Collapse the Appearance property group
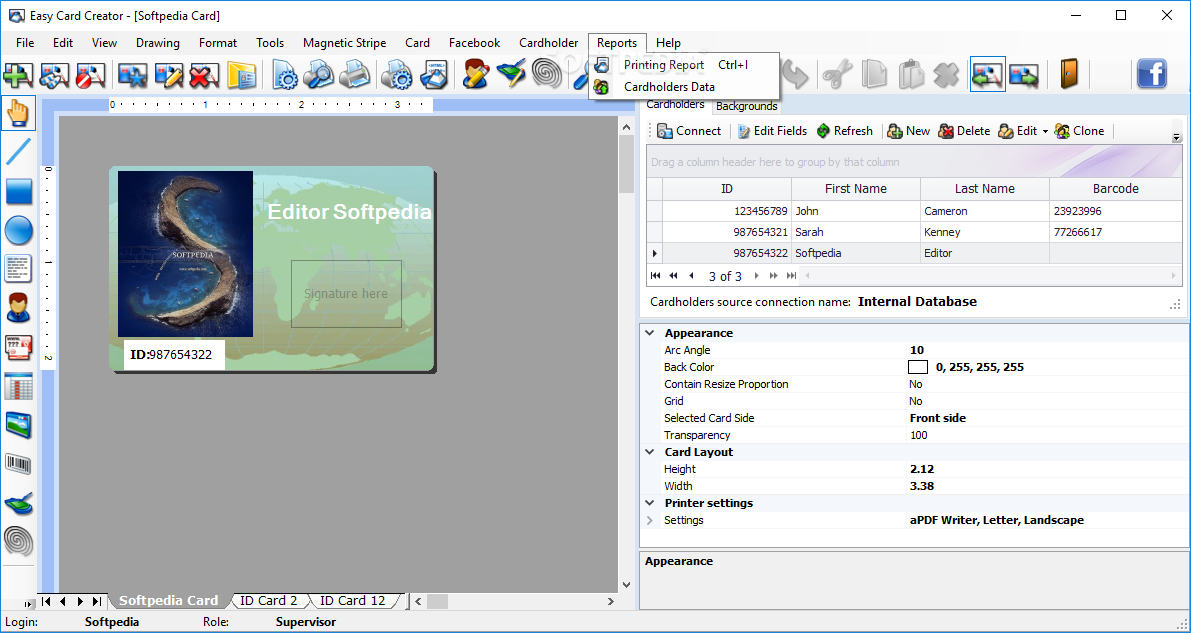 click(649, 333)
